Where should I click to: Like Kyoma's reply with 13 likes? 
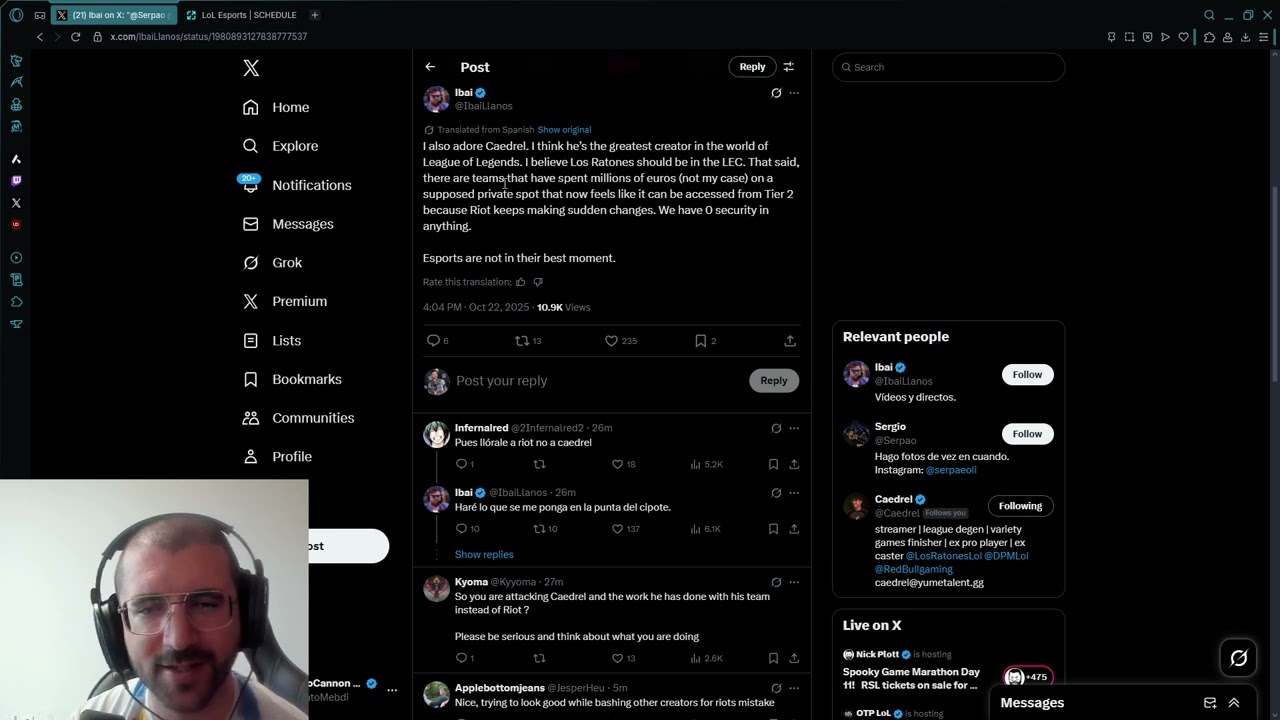click(617, 658)
